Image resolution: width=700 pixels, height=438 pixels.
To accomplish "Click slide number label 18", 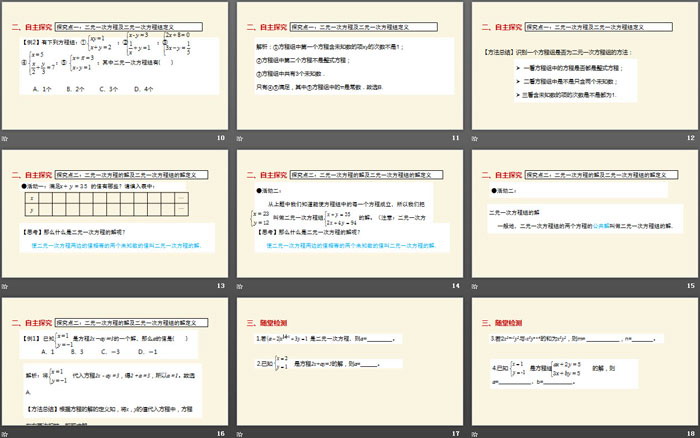I will click(691, 434).
